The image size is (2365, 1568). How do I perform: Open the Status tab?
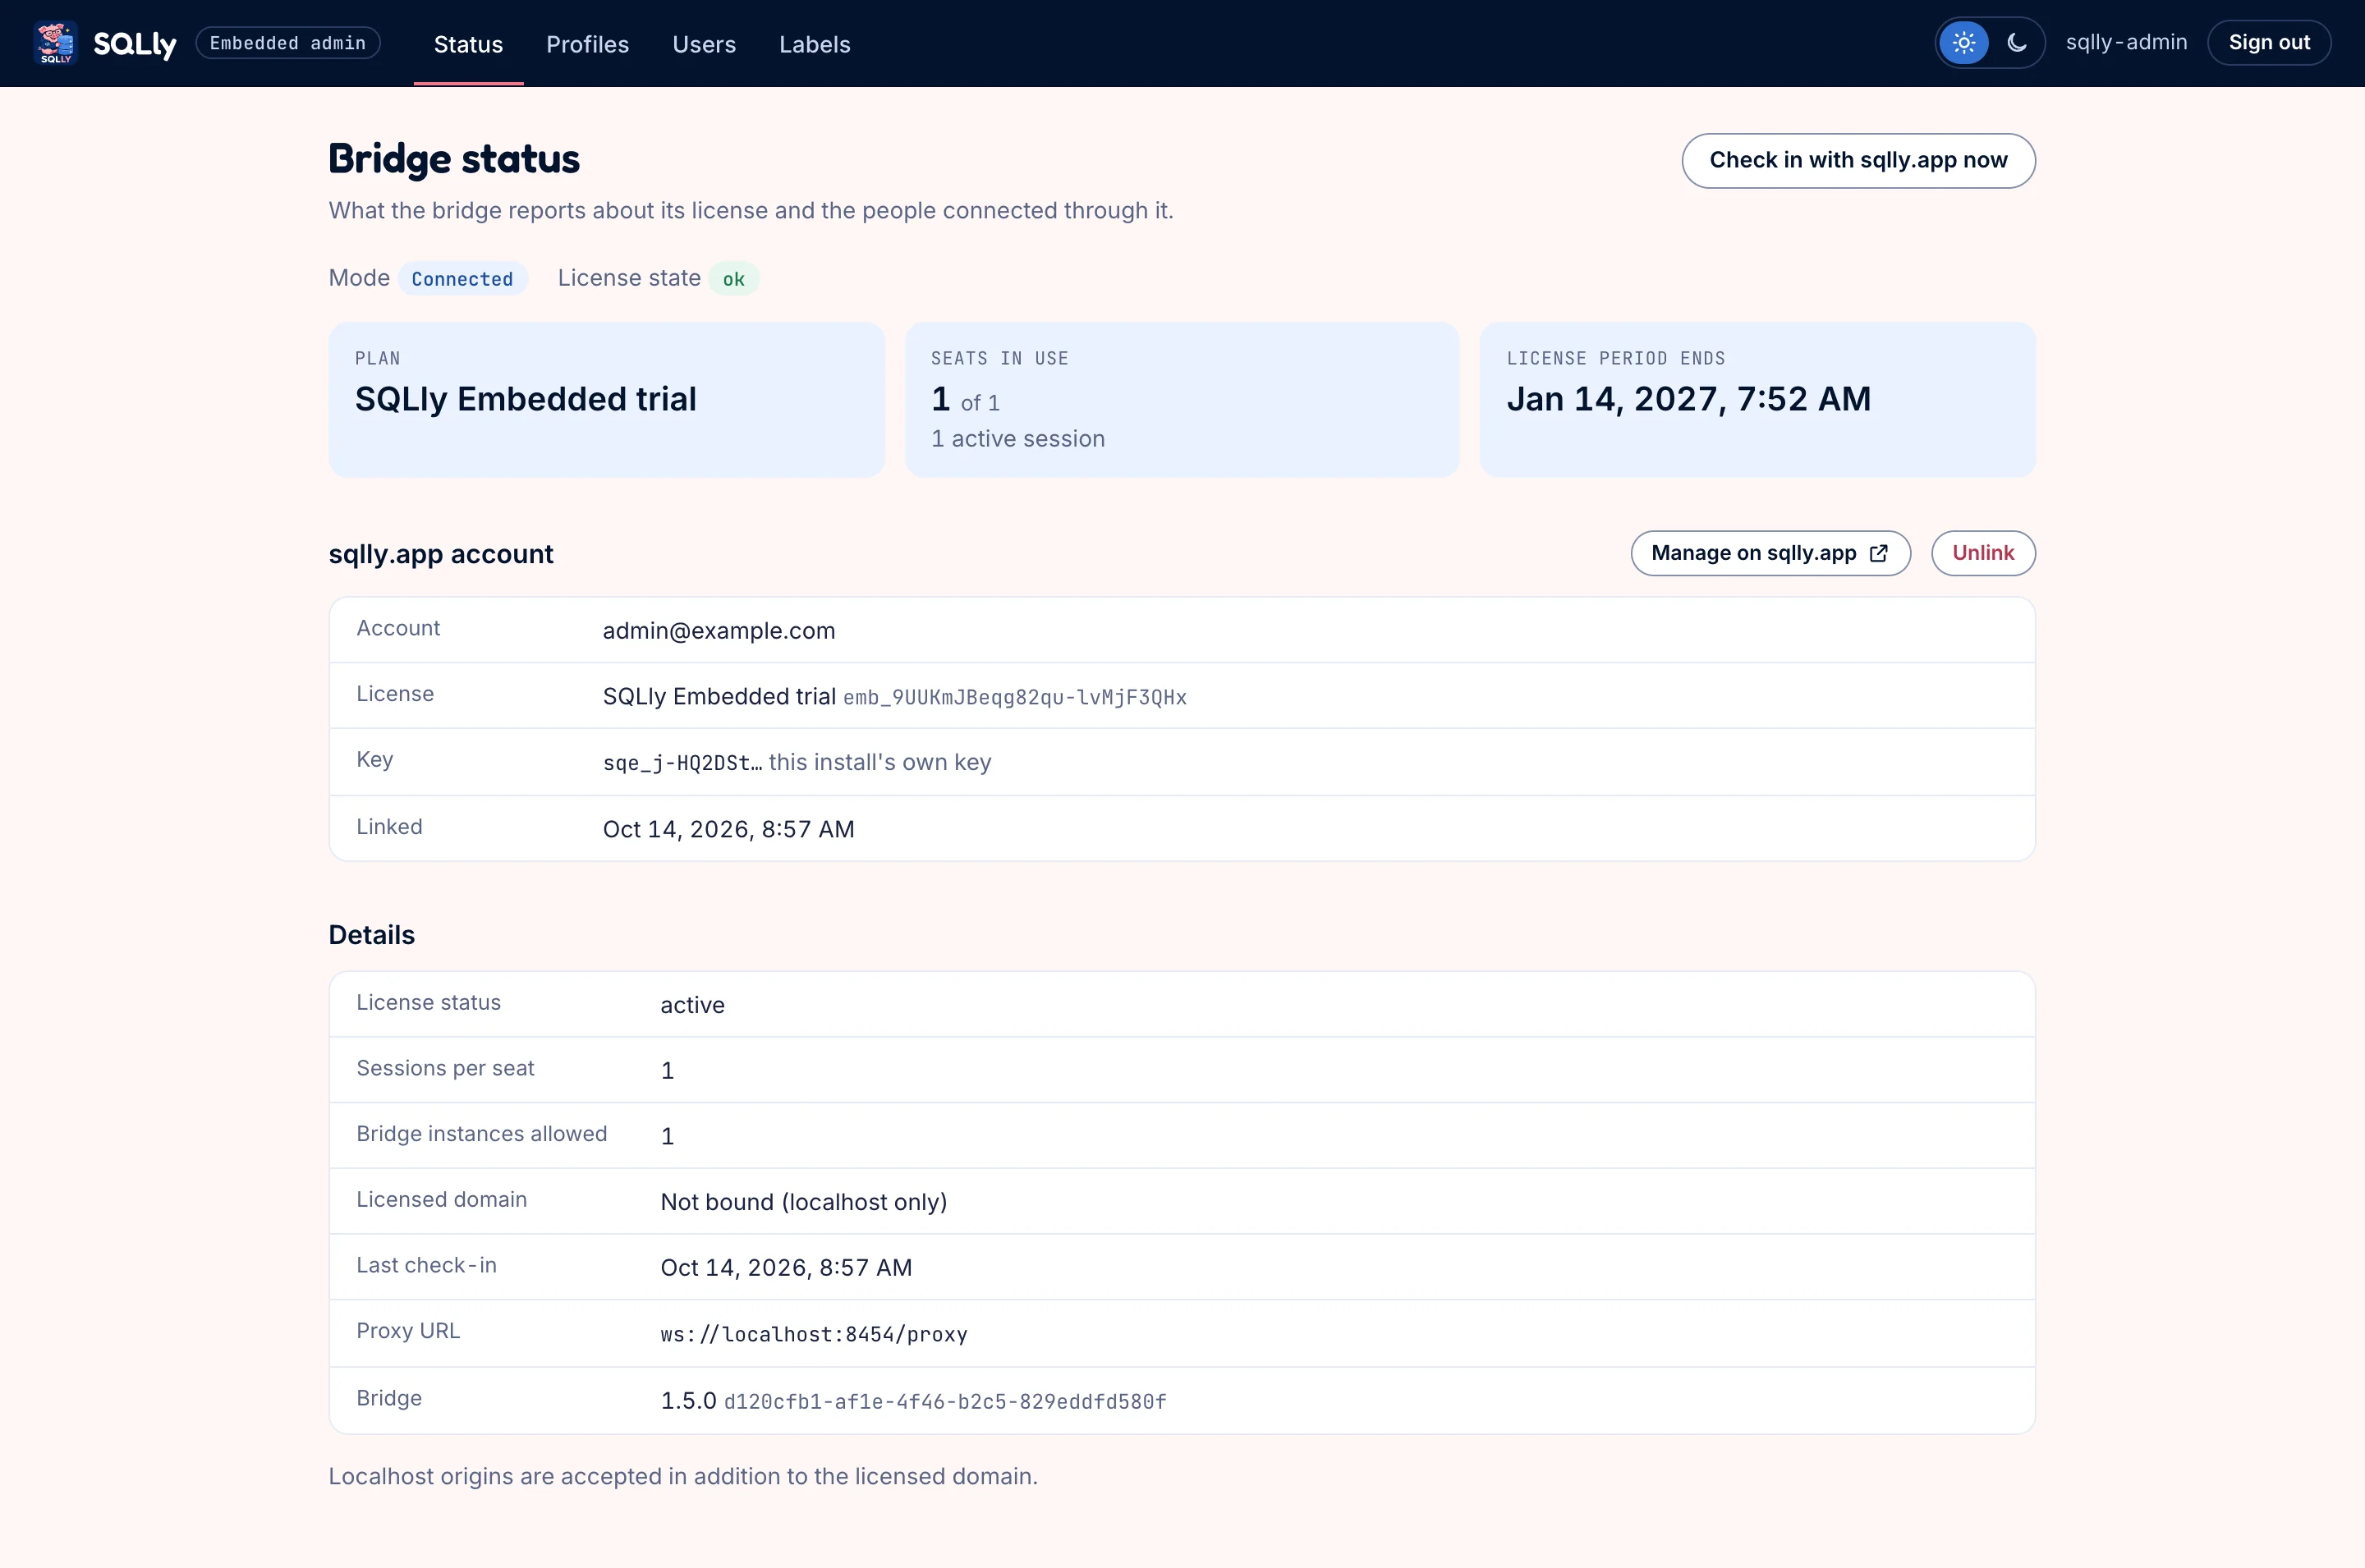pyautogui.click(x=468, y=44)
